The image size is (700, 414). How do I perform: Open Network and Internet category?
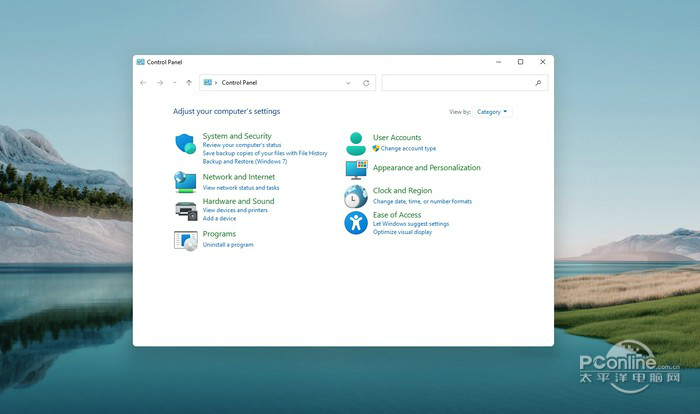coord(239,177)
